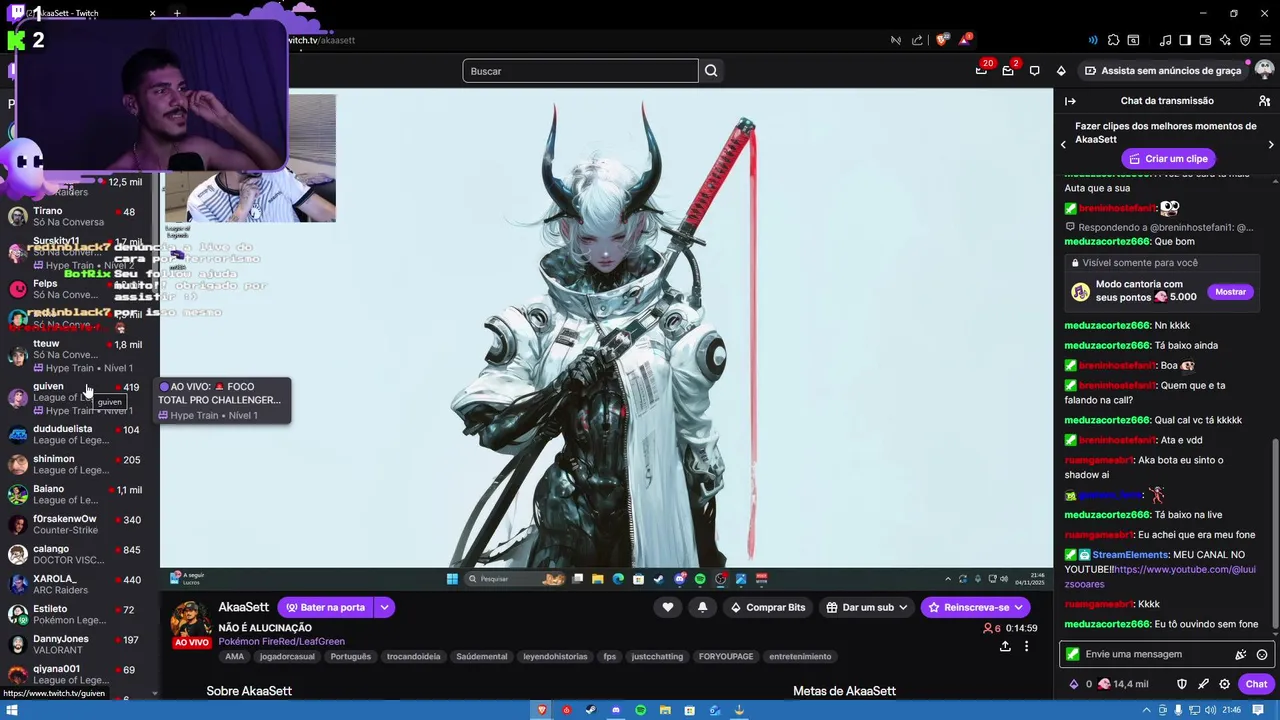Focus the Buscar search field
The width and height of the screenshot is (1280, 720).
tap(580, 71)
